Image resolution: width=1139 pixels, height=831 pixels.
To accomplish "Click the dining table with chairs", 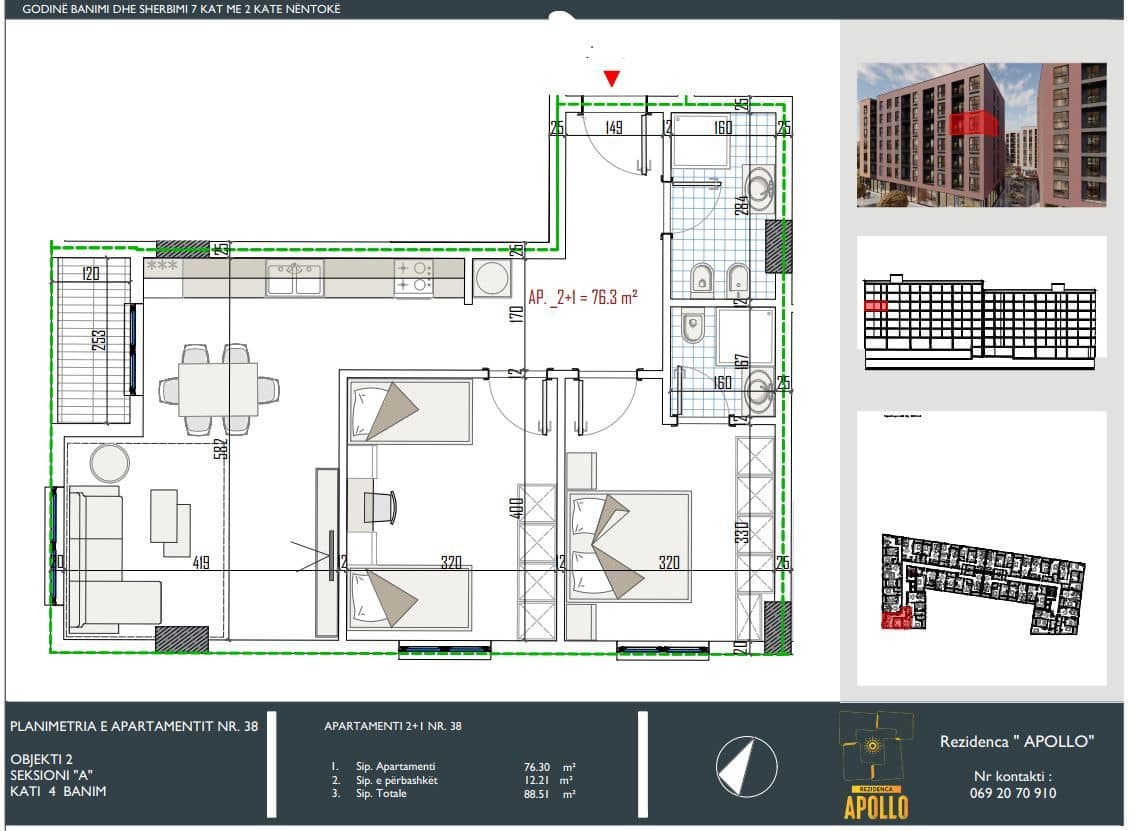I will click(218, 389).
